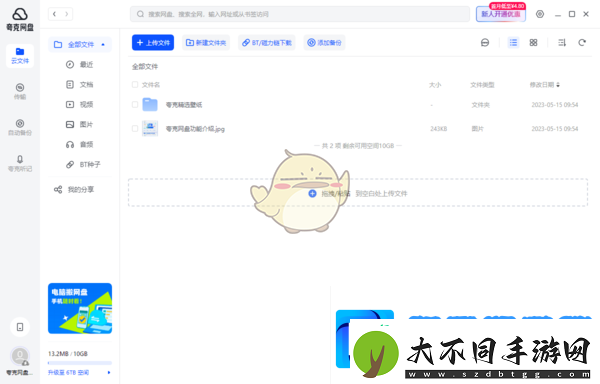
Task: Focus the top search input field
Action: [x=300, y=14]
